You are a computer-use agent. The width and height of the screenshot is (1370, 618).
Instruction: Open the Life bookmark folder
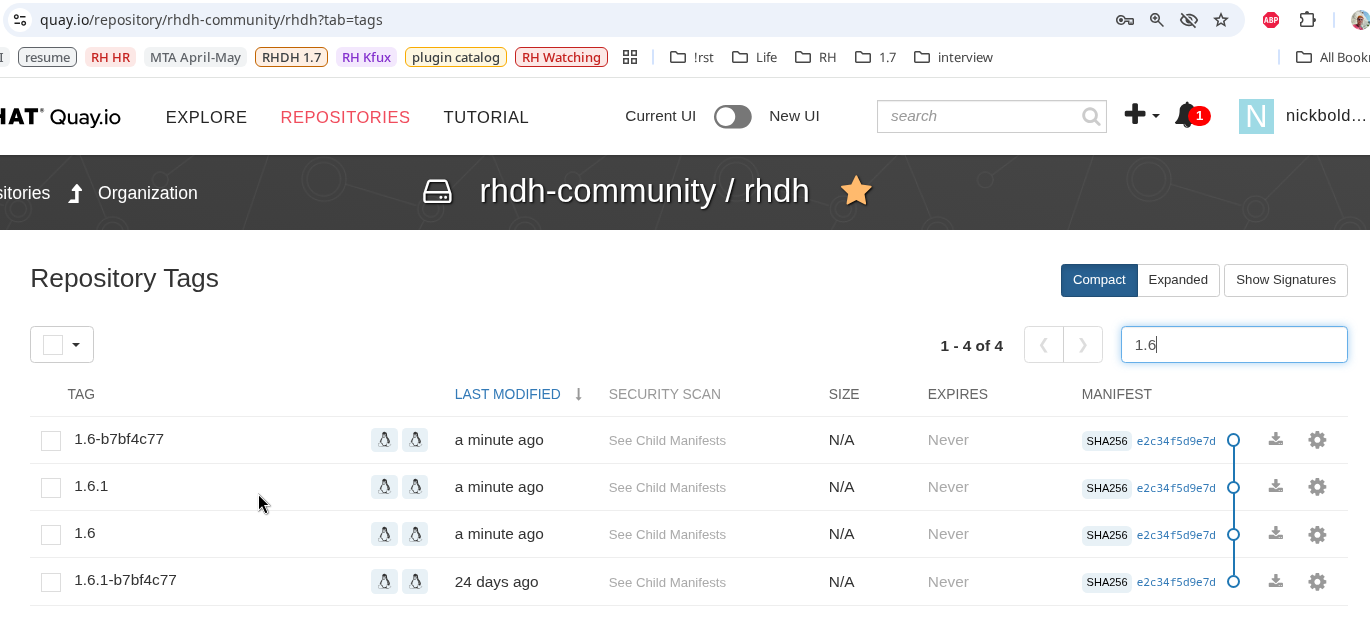point(755,57)
